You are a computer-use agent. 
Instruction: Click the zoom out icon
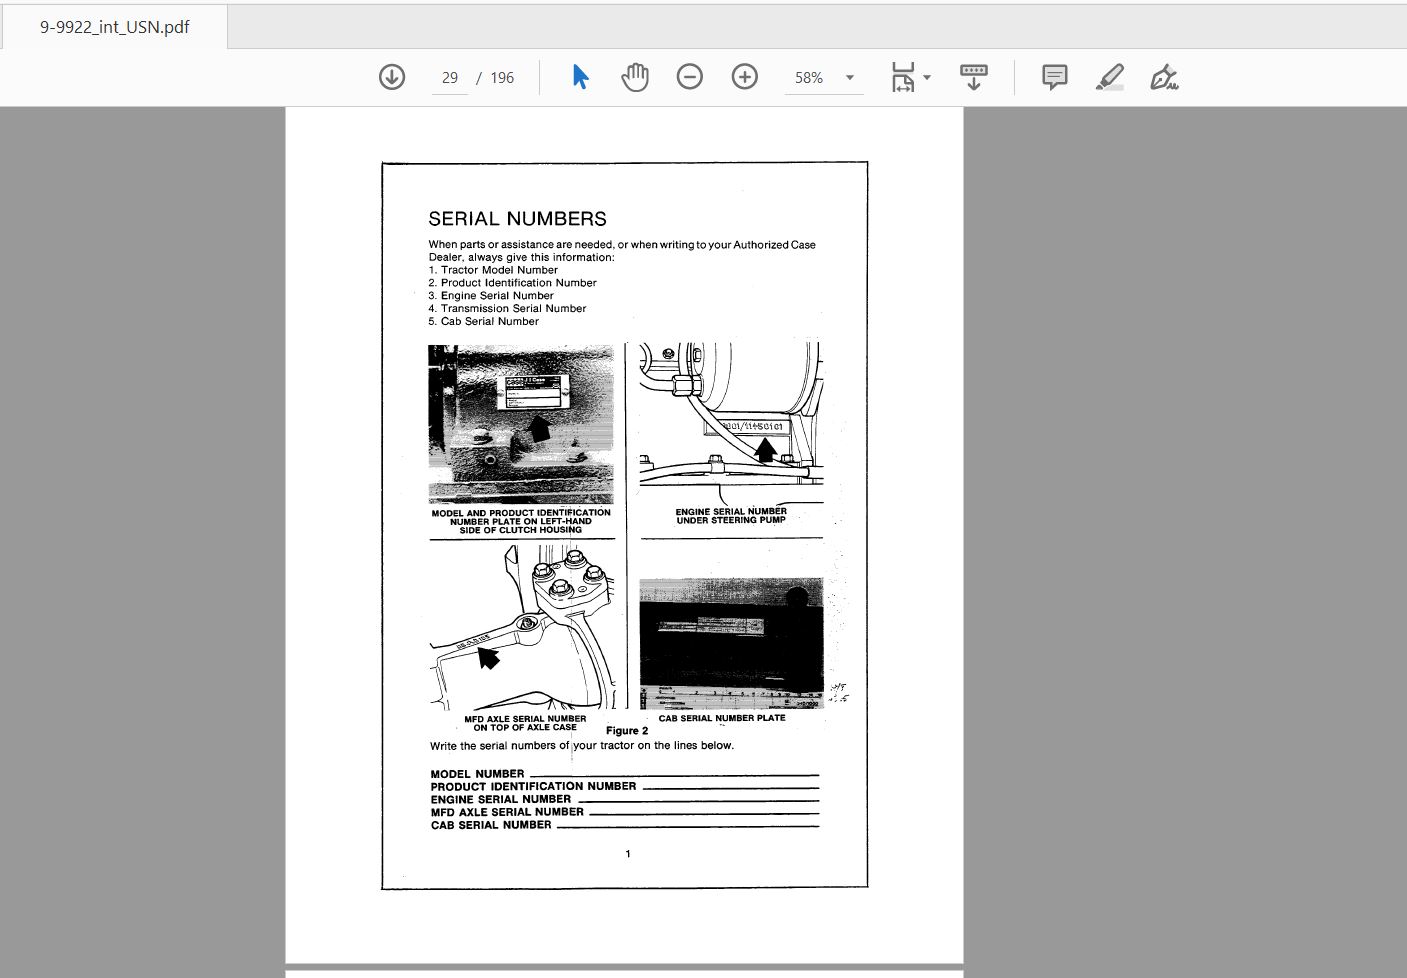[690, 76]
